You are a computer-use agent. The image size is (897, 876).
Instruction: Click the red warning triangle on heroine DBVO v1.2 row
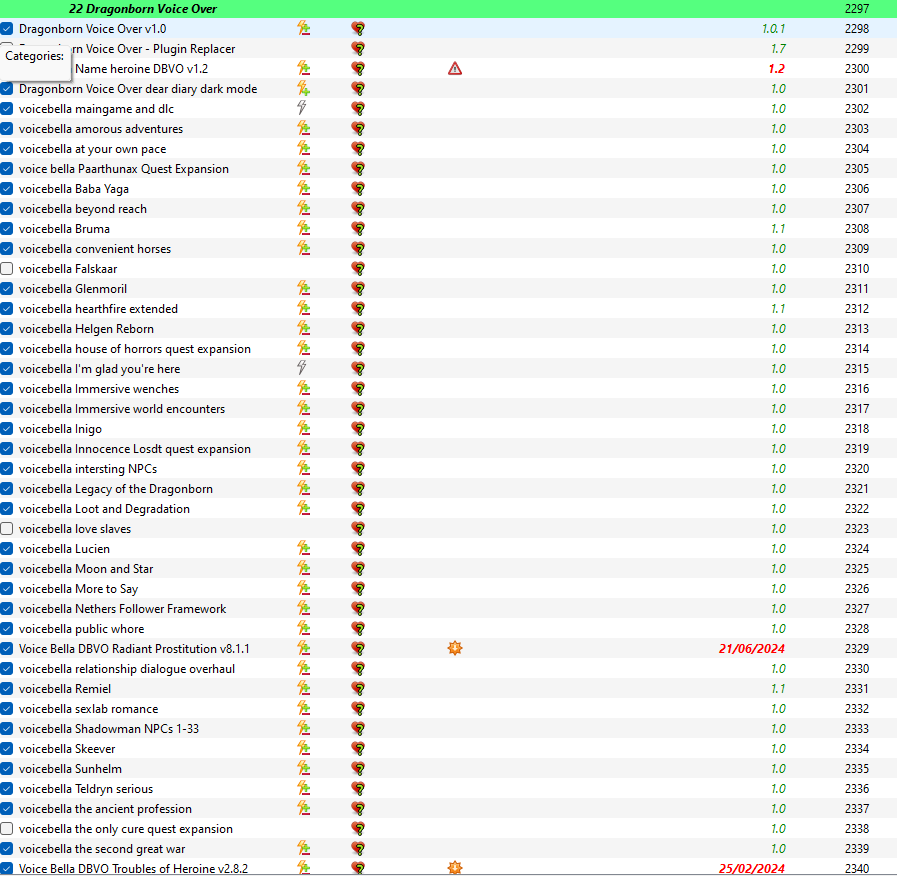coord(455,69)
